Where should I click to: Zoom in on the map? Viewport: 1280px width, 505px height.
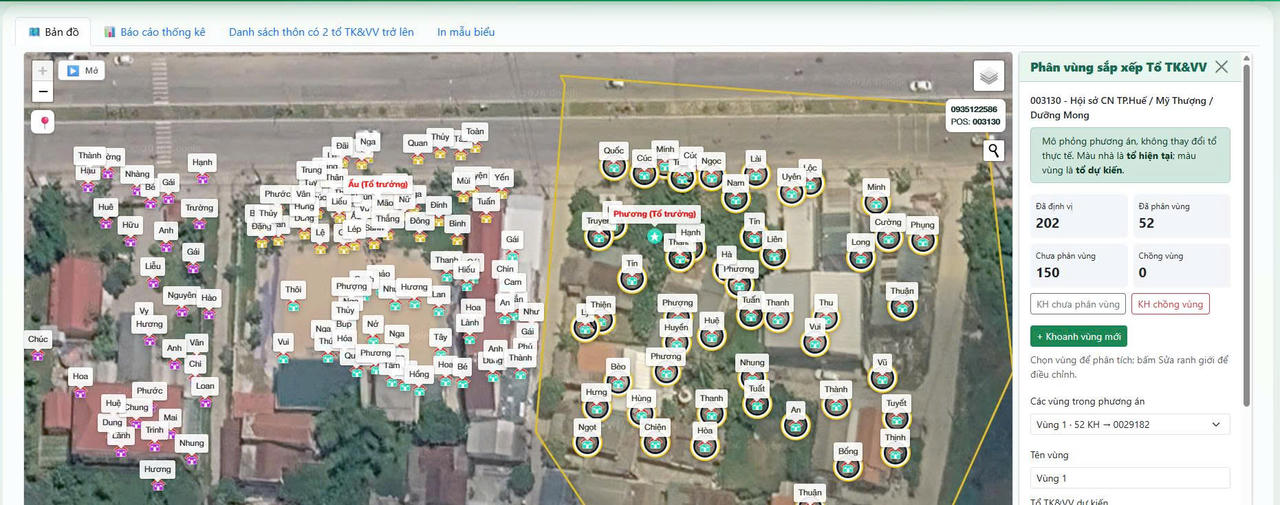tap(42, 71)
